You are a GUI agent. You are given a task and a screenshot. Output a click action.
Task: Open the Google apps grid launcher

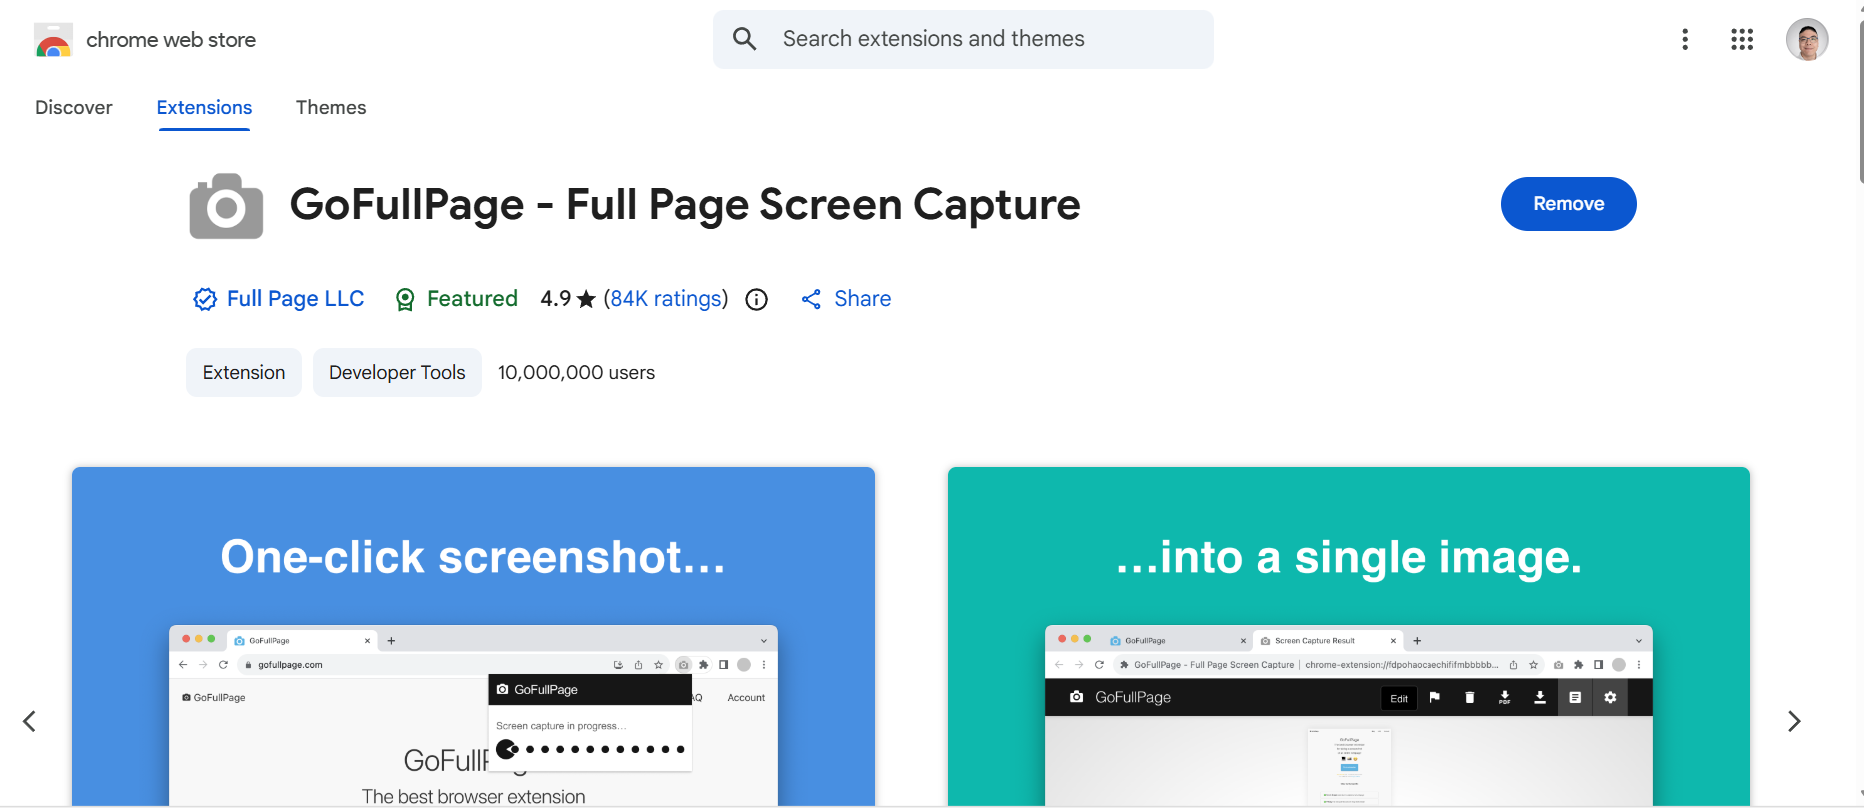click(x=1742, y=39)
